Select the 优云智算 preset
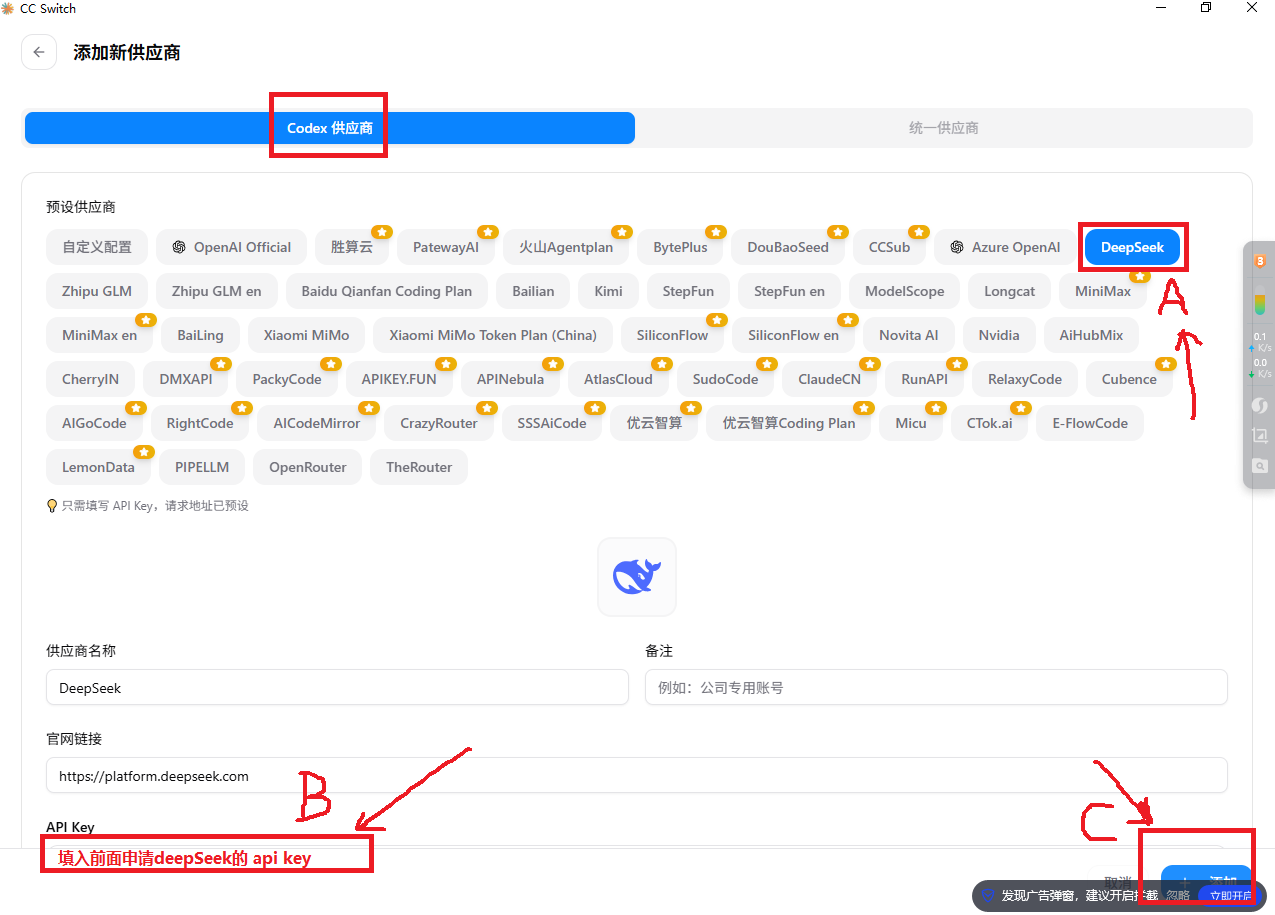The image size is (1275, 915). tap(655, 423)
